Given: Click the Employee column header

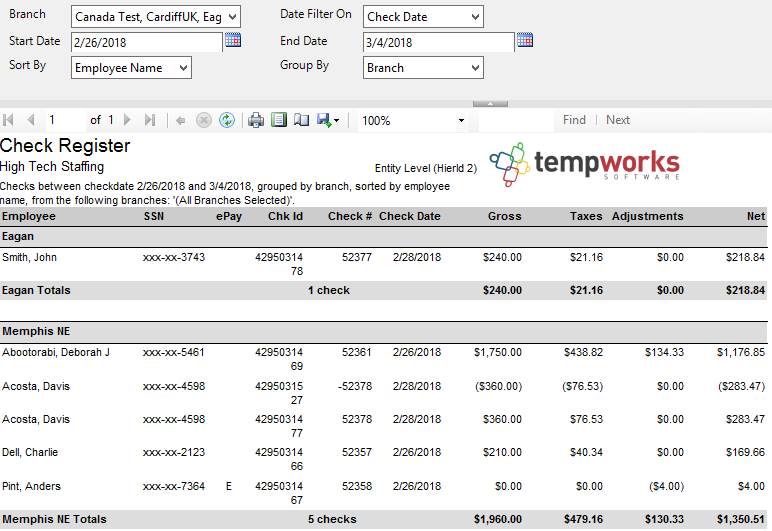Looking at the screenshot, I should click(x=29, y=217).
